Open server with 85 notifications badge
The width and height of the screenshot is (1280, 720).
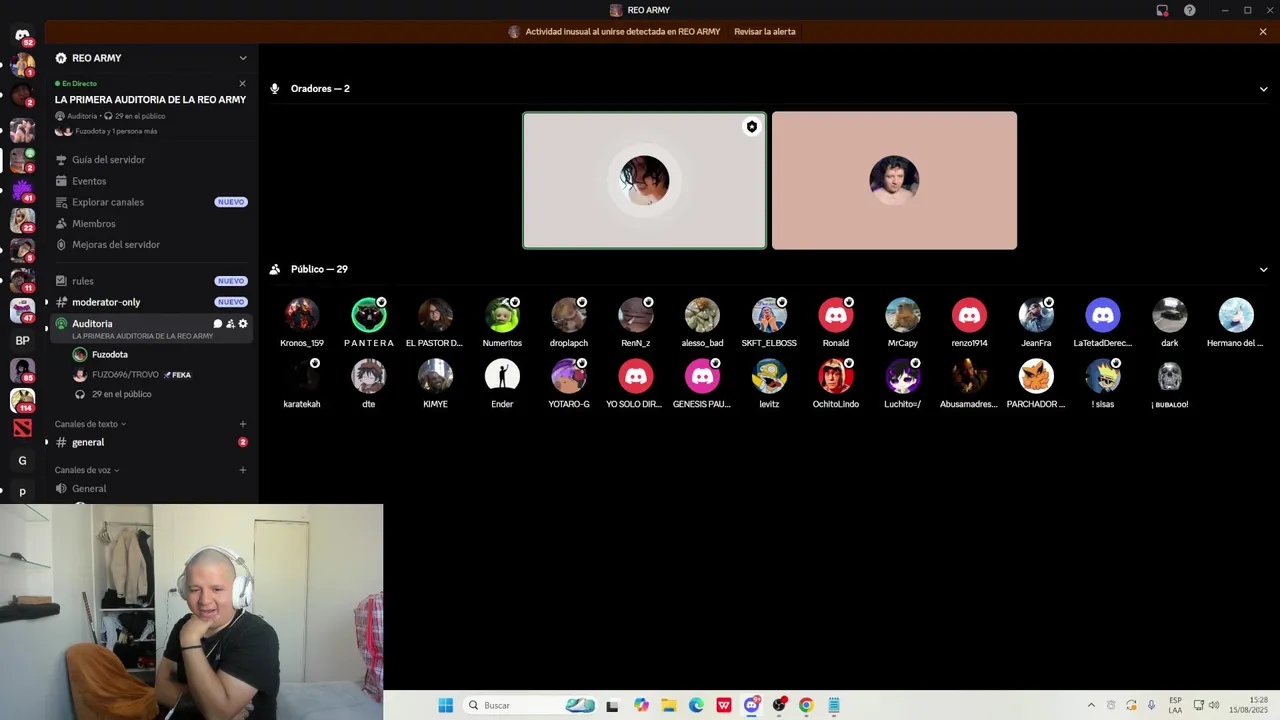pos(22,371)
